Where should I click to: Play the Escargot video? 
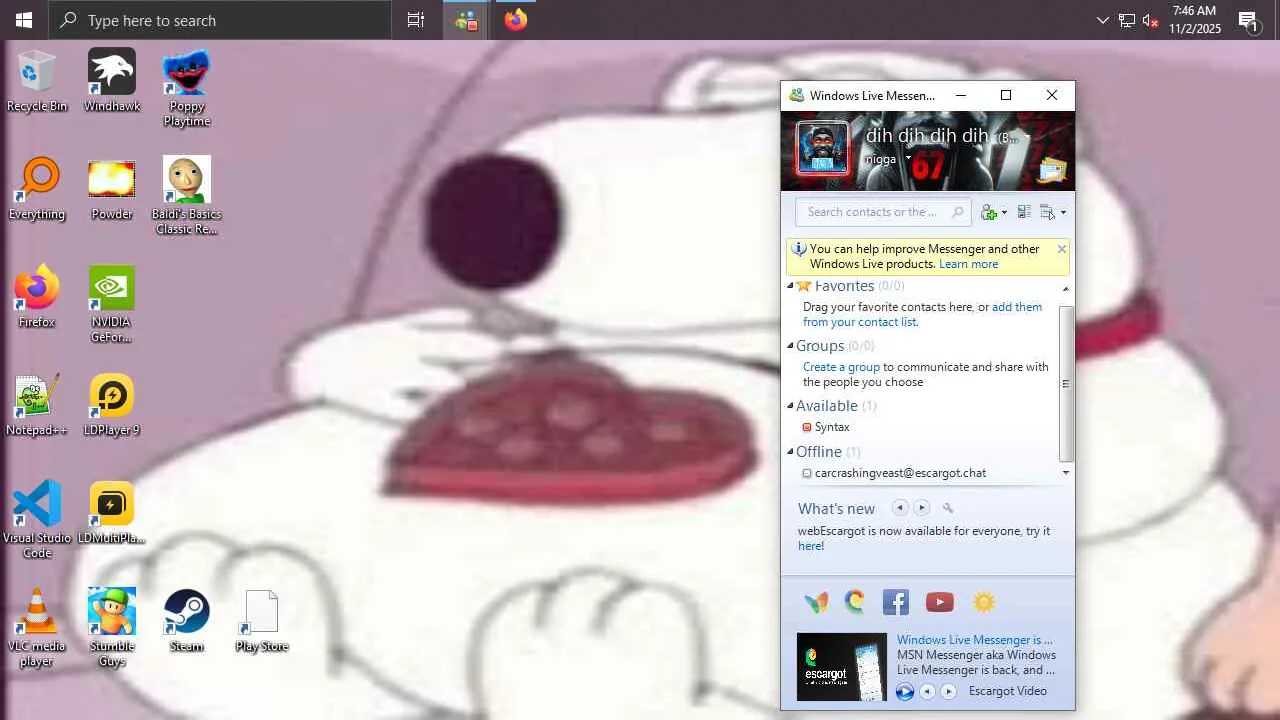905,691
